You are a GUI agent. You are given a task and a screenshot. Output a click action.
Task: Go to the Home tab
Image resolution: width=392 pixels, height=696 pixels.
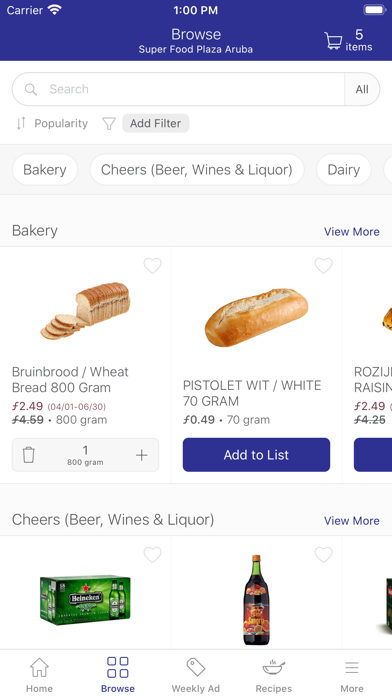coord(39,675)
